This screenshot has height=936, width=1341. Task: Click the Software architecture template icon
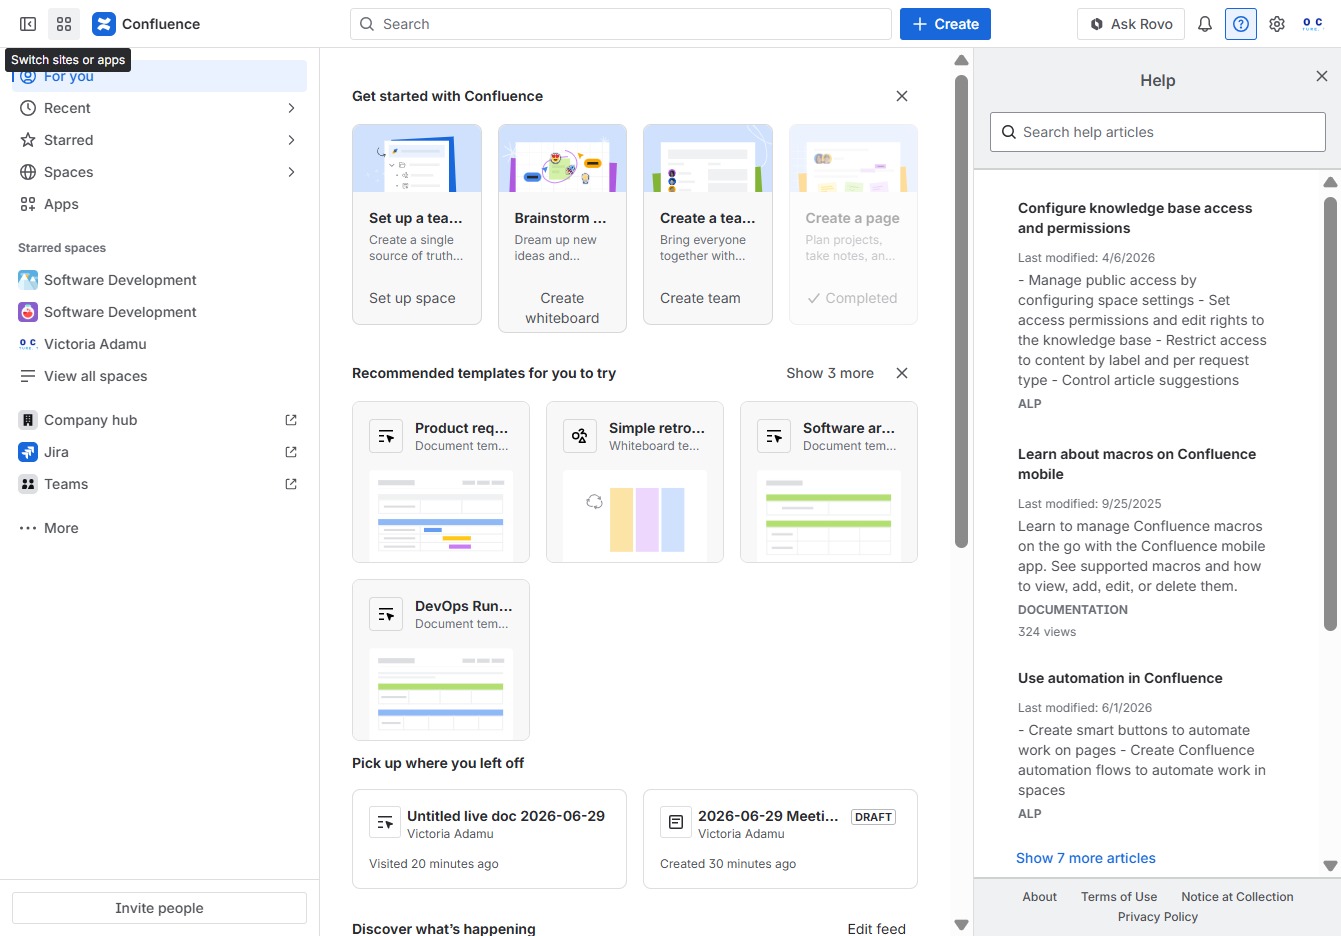pyautogui.click(x=774, y=436)
